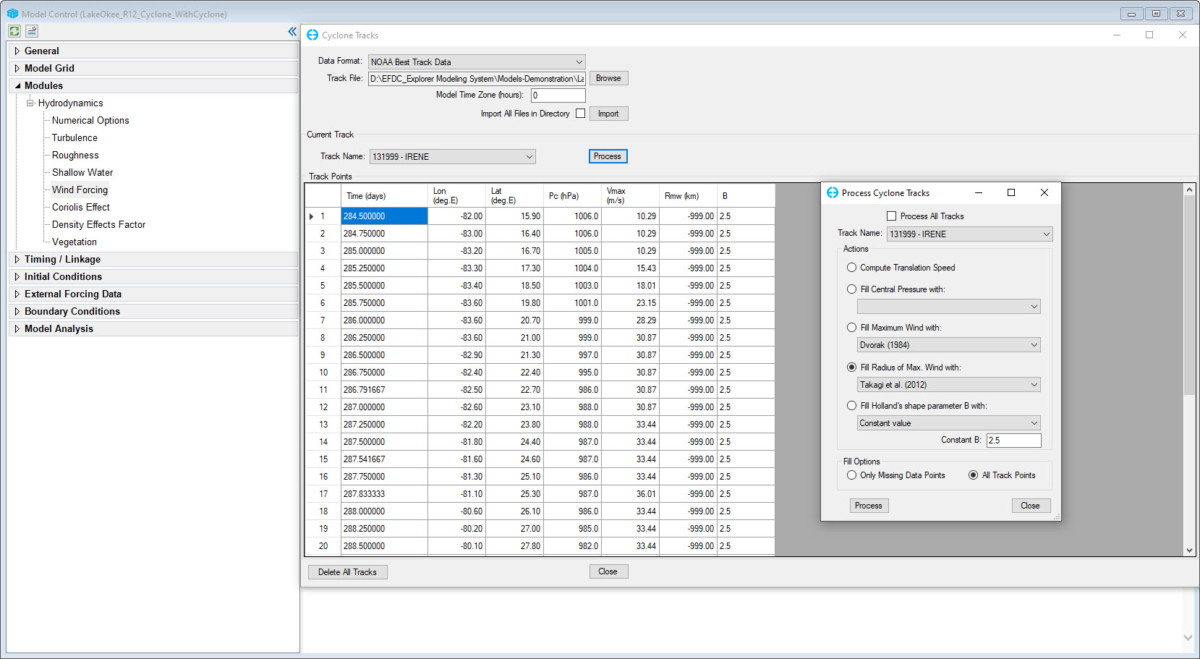
Task: Select Coriolis Effect in the module tree
Action: pos(80,207)
